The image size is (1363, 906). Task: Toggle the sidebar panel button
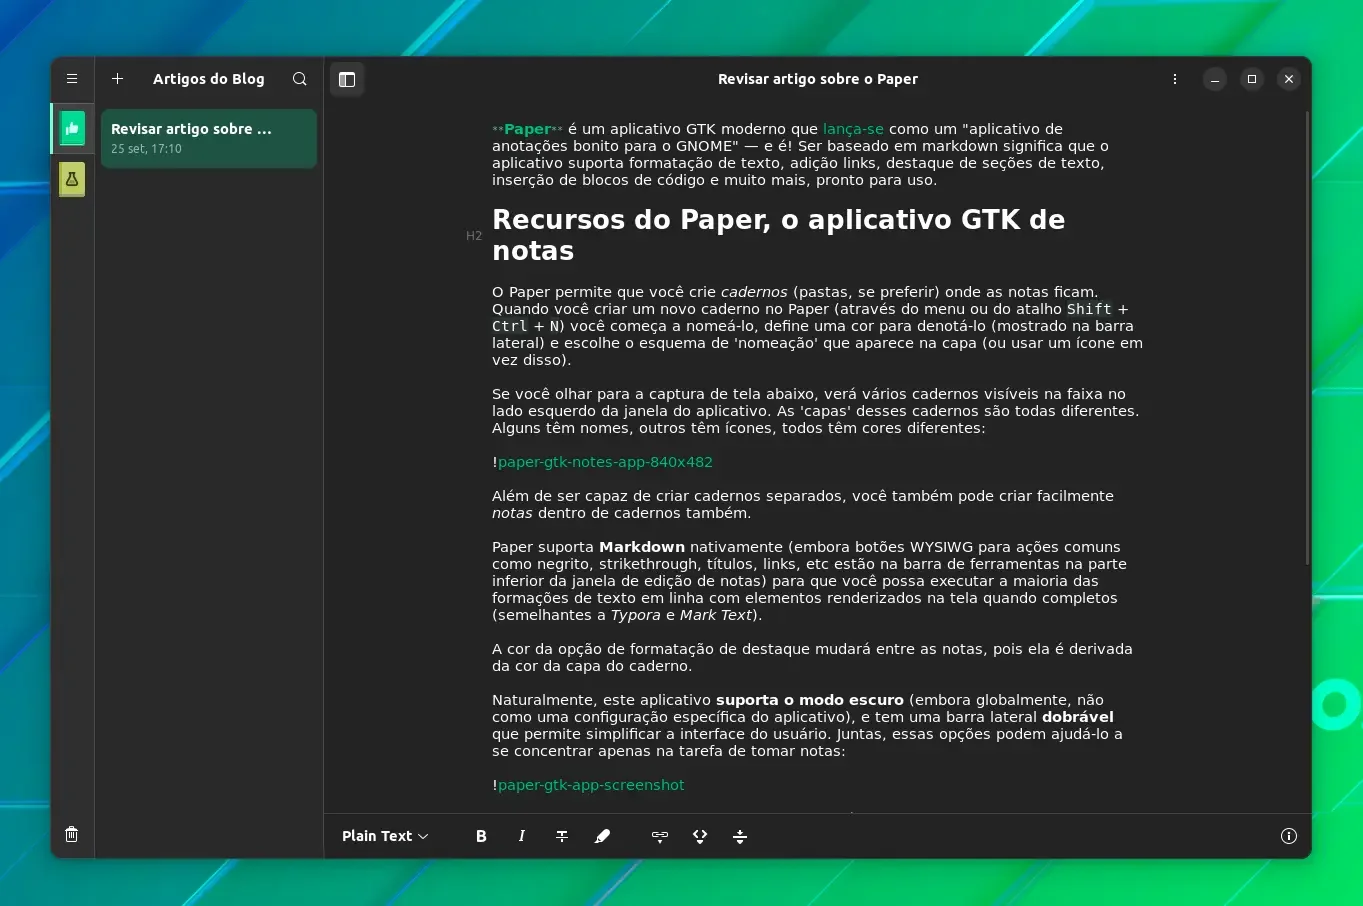tap(347, 79)
